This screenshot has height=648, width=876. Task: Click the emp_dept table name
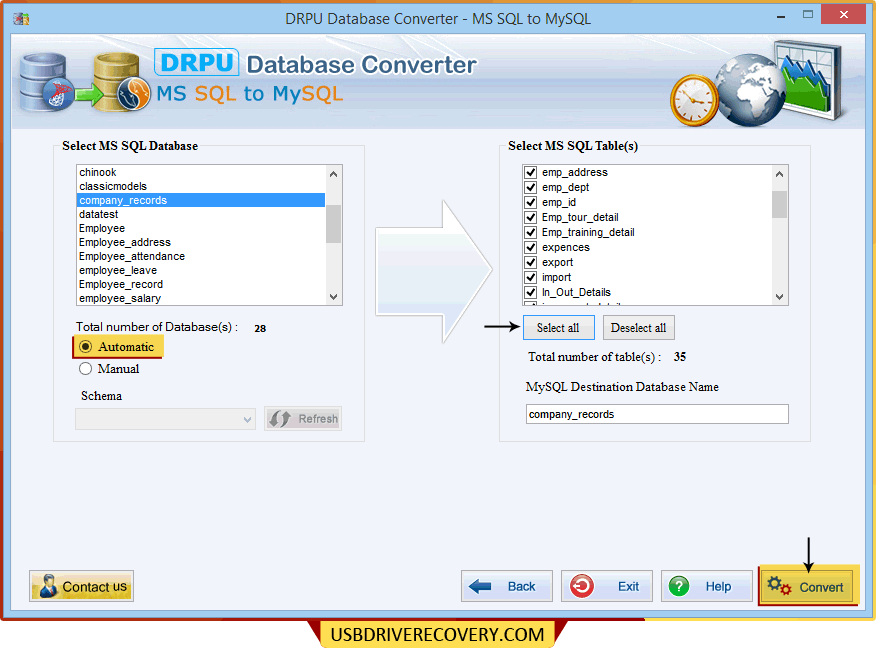point(565,187)
